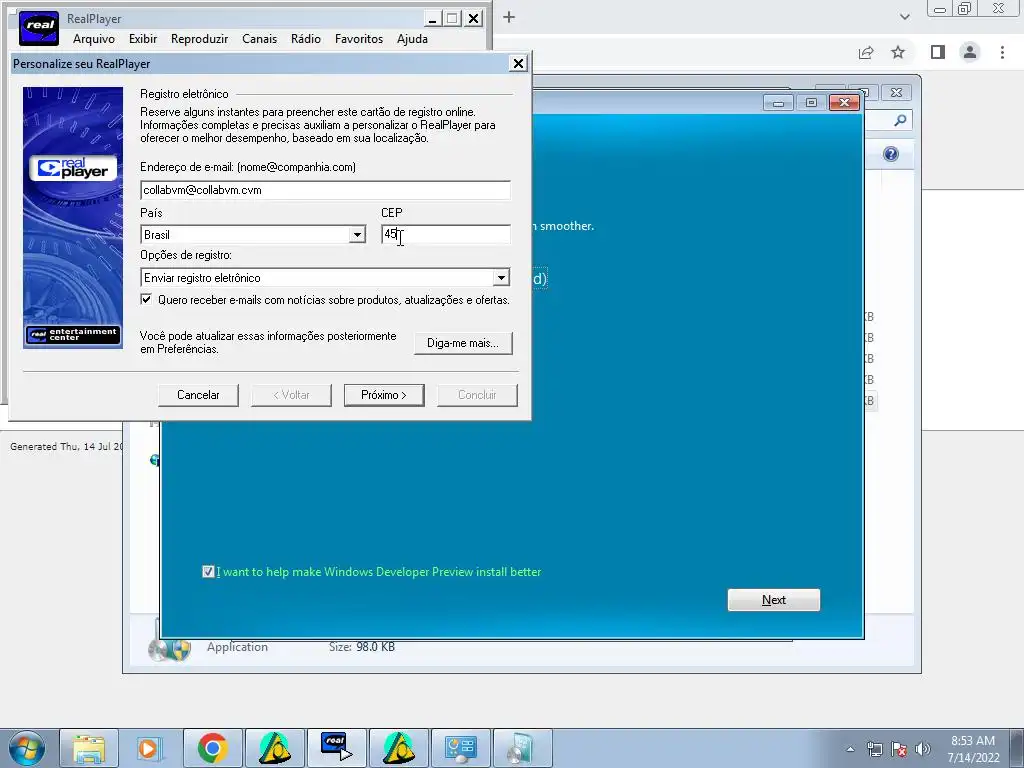1024x768 pixels.
Task: Click the Application file type label
Action: click(237, 647)
